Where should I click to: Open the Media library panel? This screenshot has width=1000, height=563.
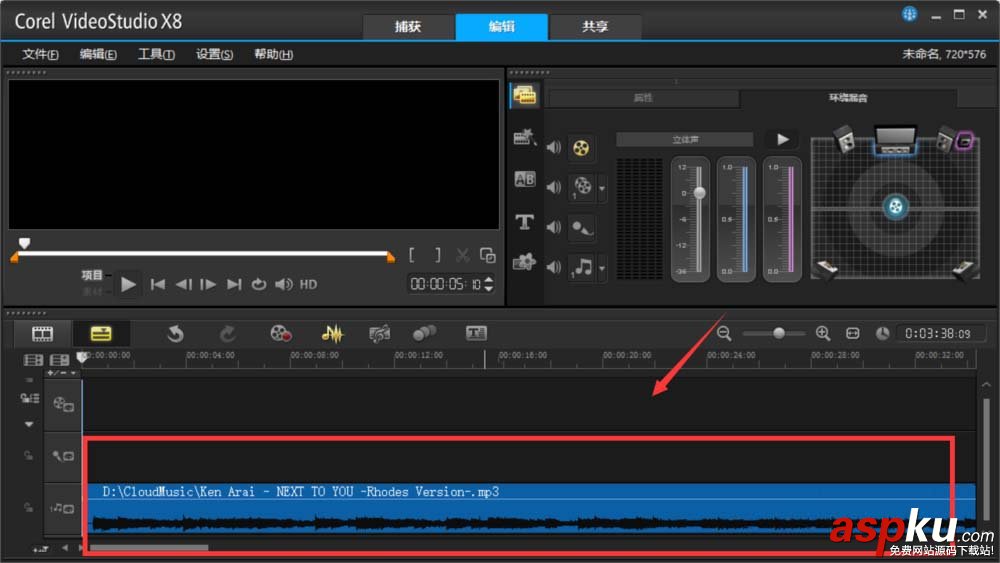pyautogui.click(x=524, y=96)
